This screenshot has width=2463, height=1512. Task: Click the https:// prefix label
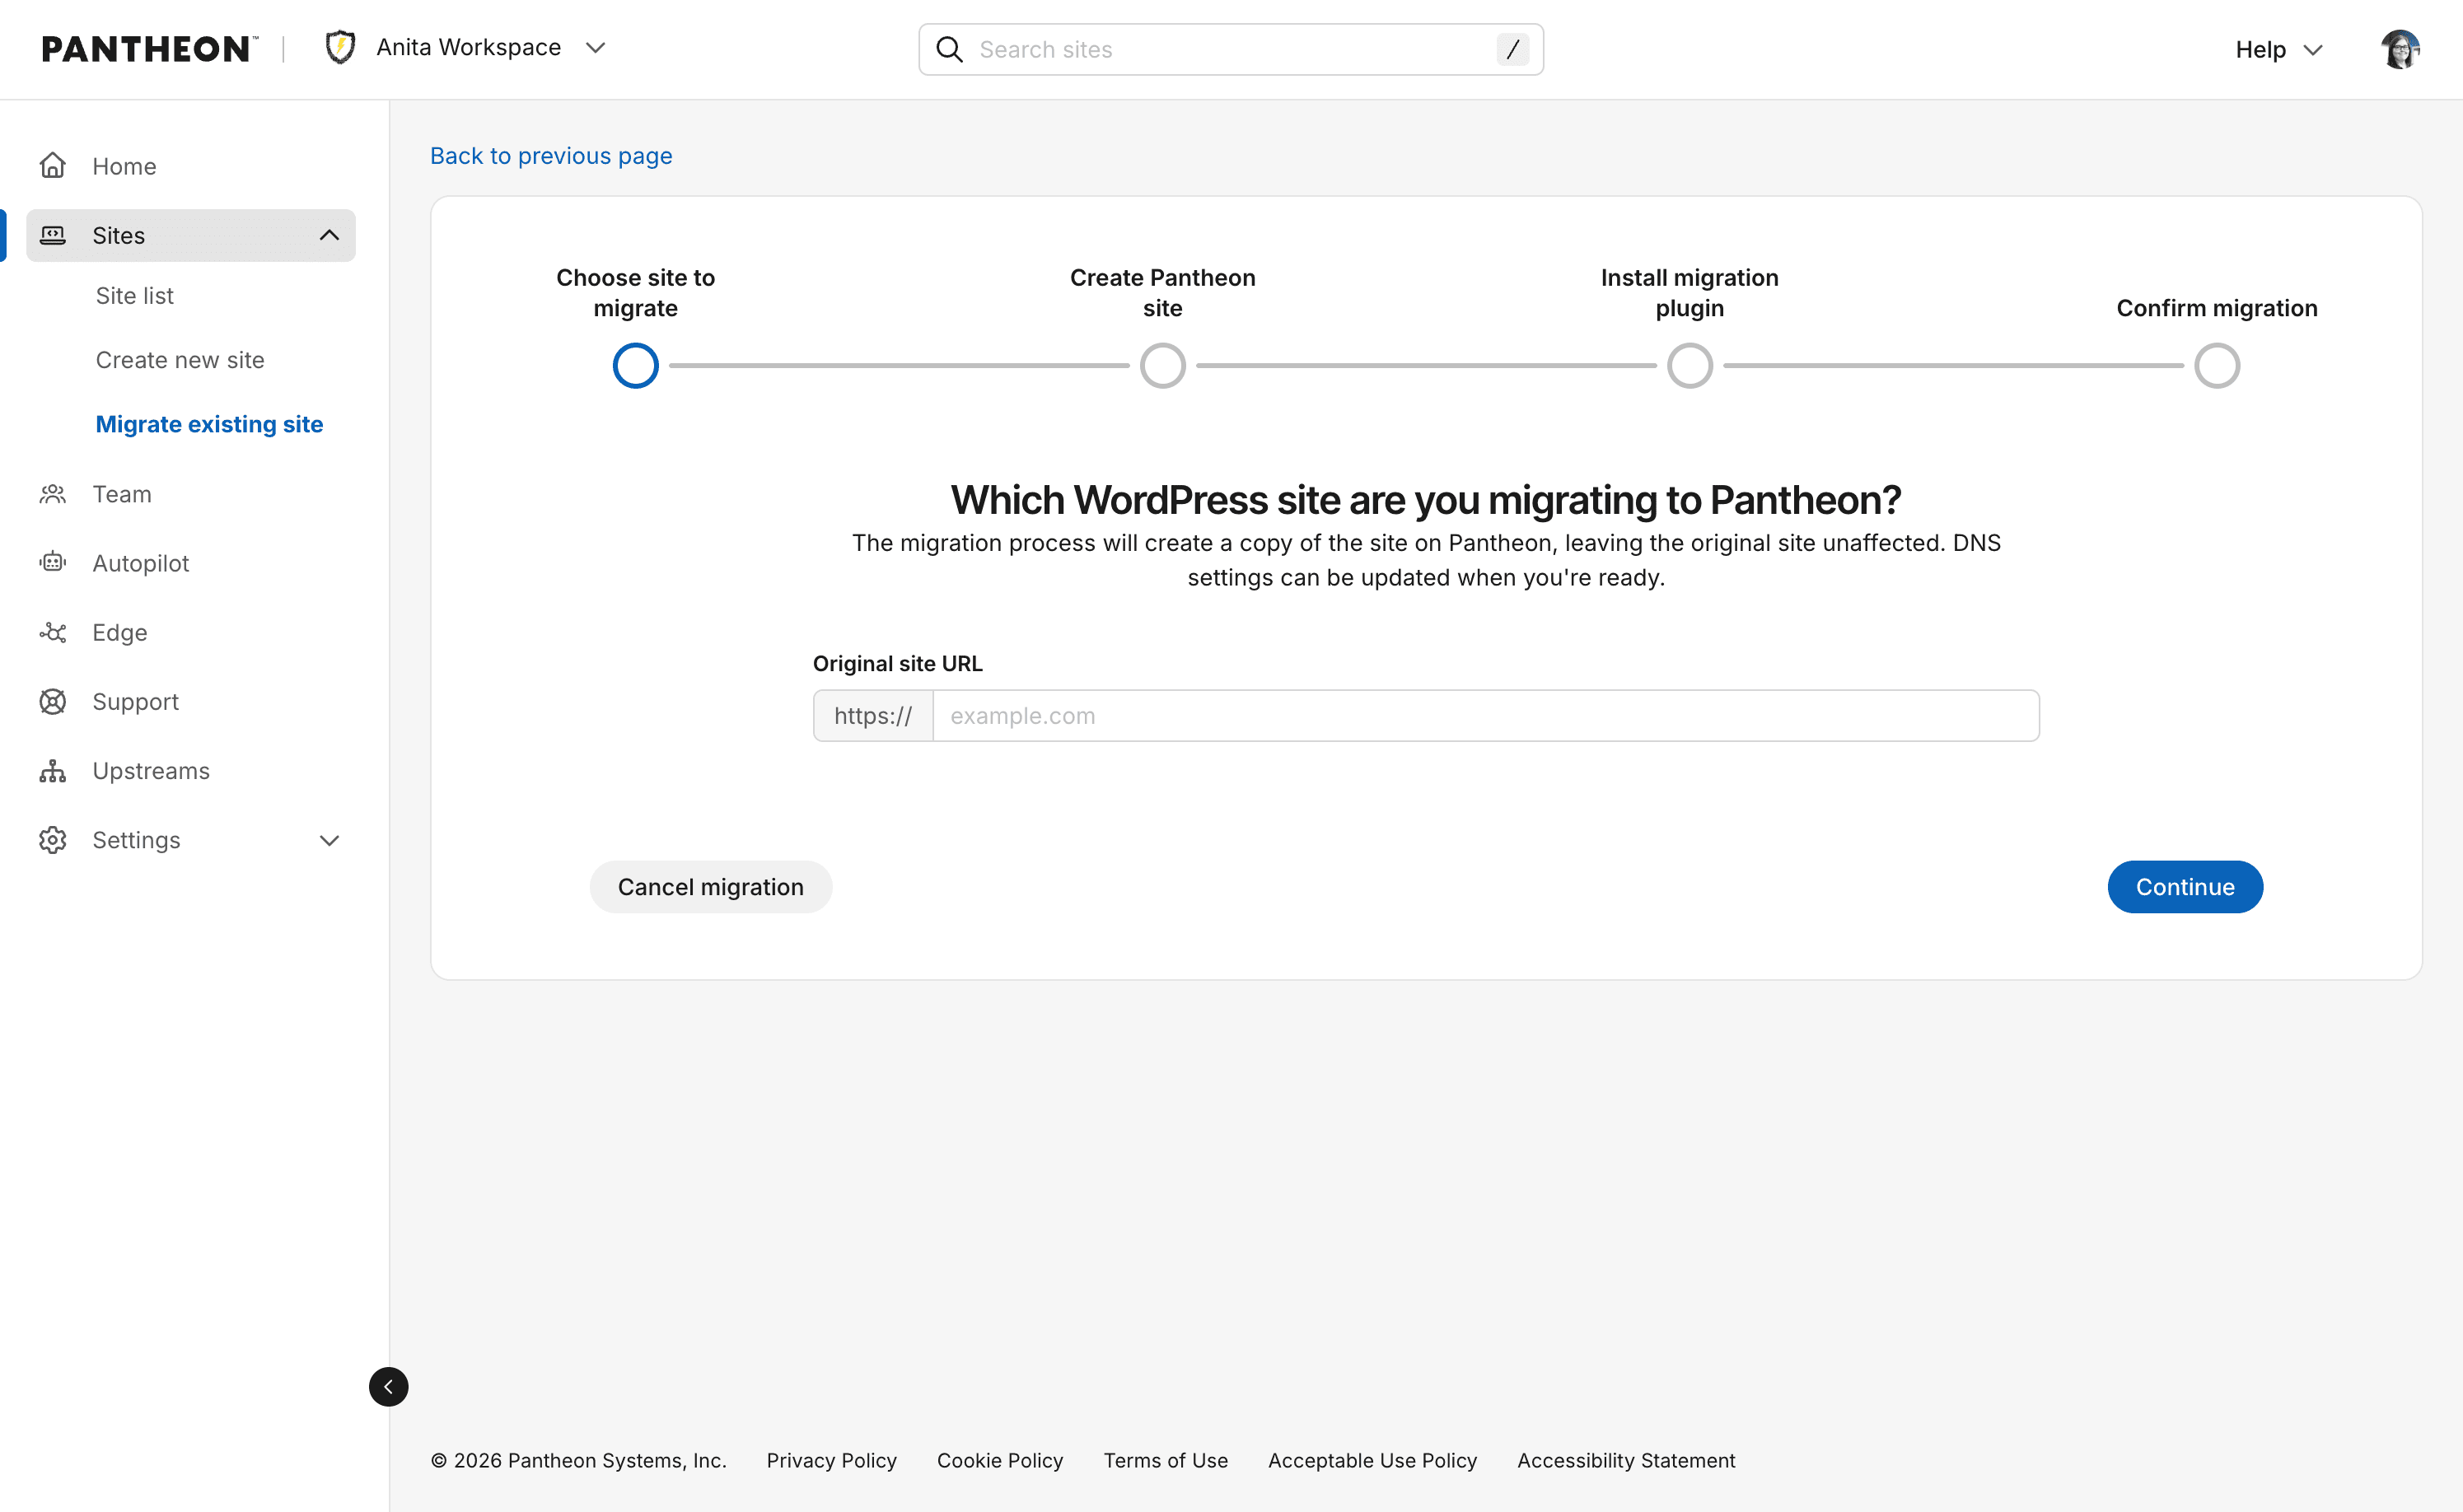(x=873, y=716)
